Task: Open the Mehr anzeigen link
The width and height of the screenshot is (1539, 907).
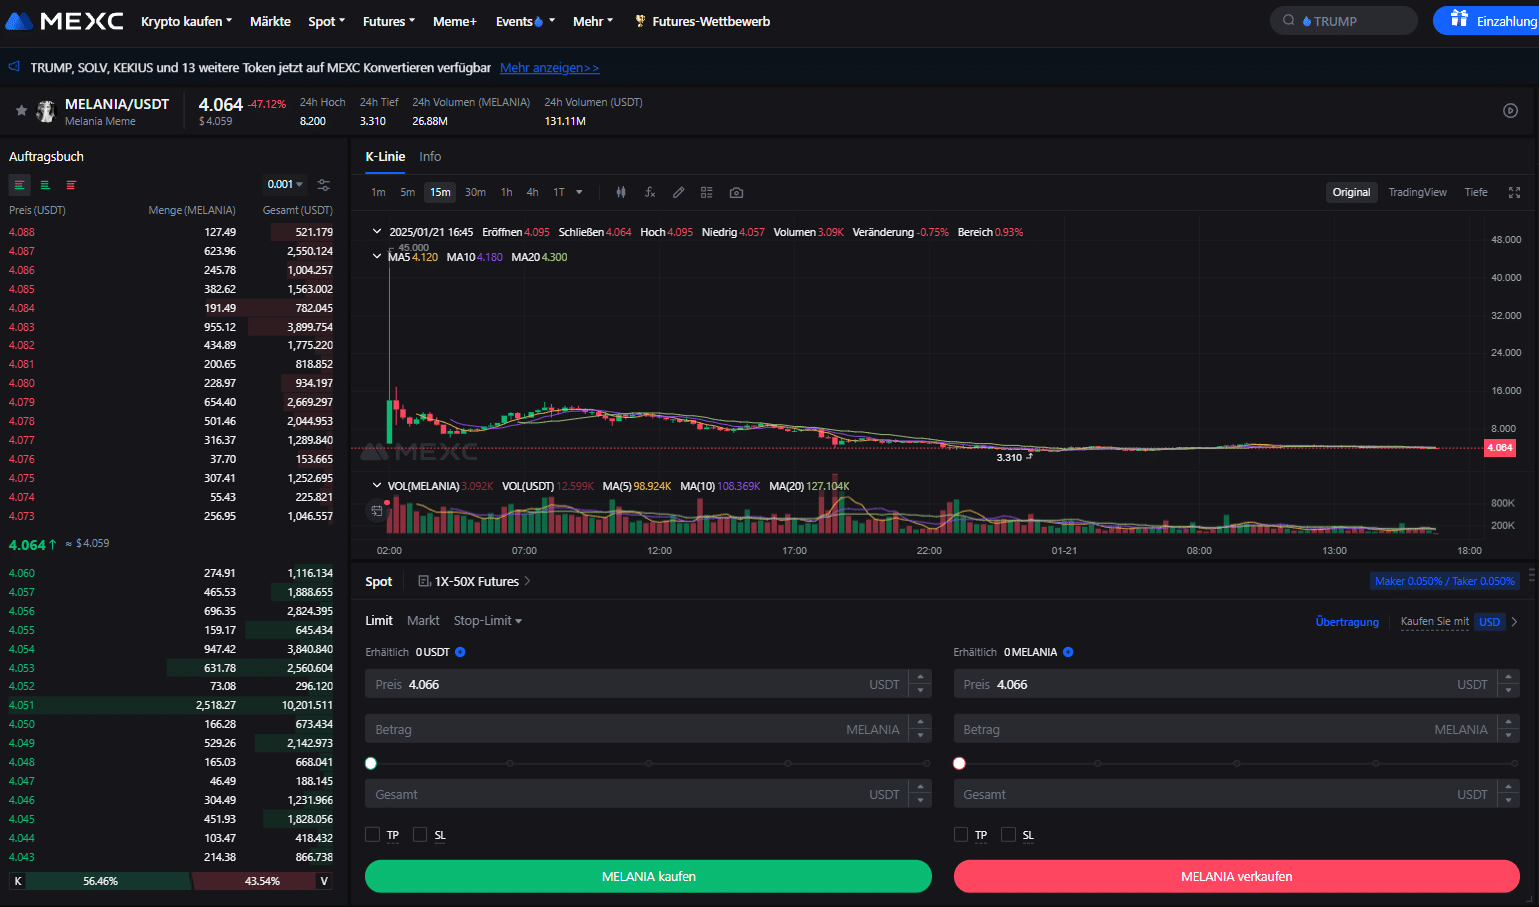Action: tap(549, 67)
